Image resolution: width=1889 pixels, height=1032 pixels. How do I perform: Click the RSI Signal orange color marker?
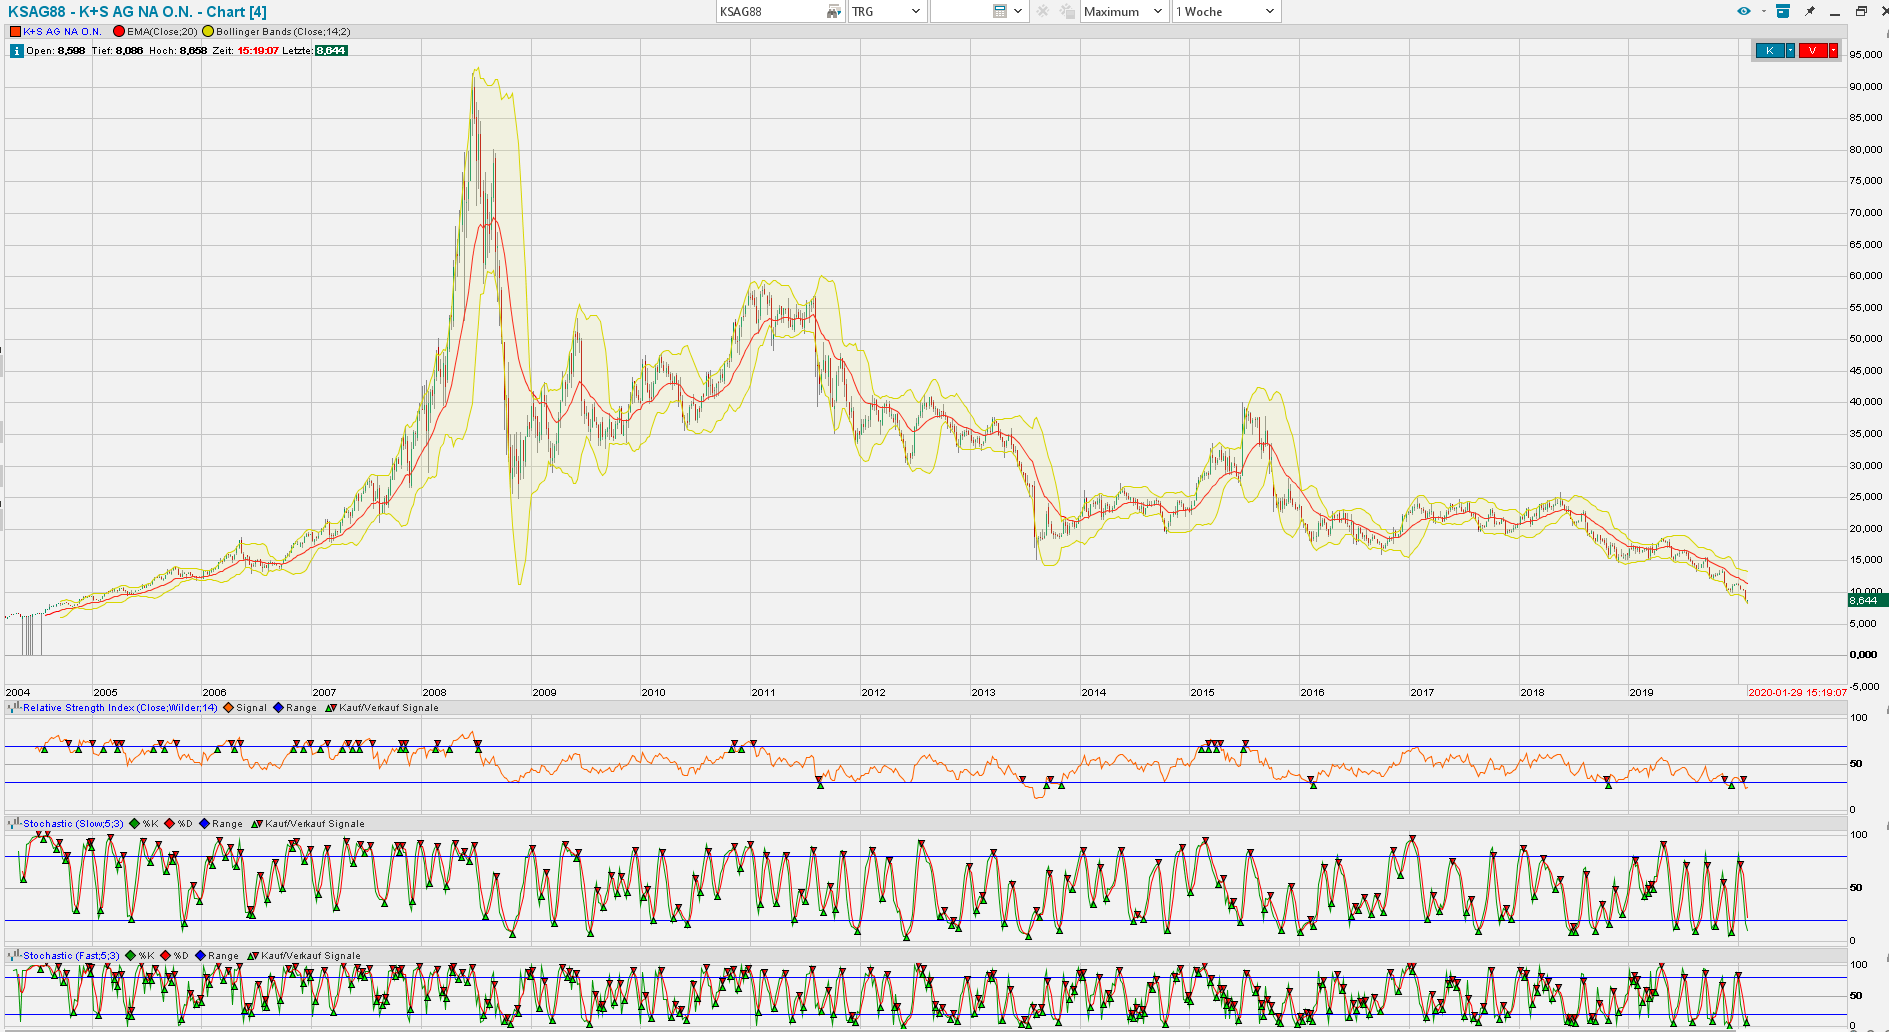[228, 708]
